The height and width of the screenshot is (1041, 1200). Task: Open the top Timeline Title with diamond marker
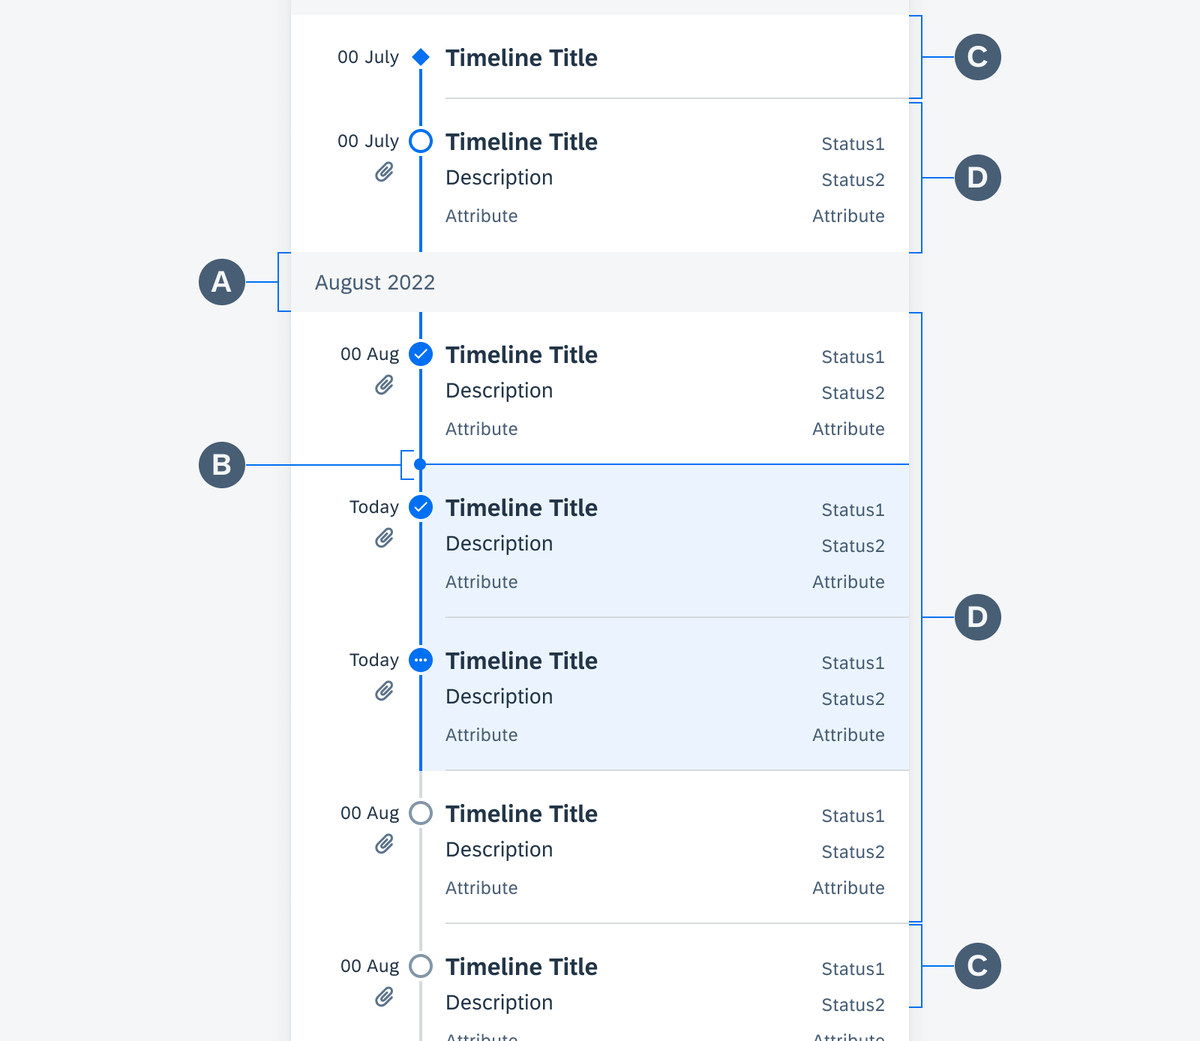click(x=521, y=58)
